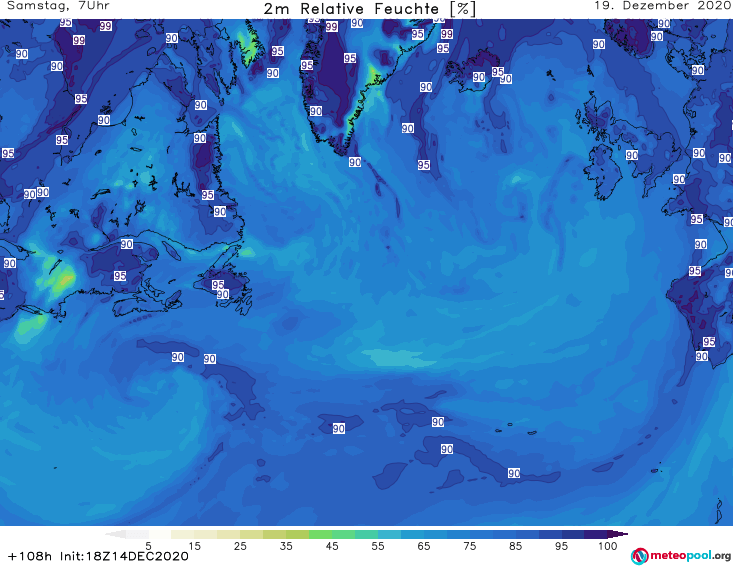This screenshot has height=566, width=733.
Task: Click the legend scale value 55
Action: tap(378, 546)
